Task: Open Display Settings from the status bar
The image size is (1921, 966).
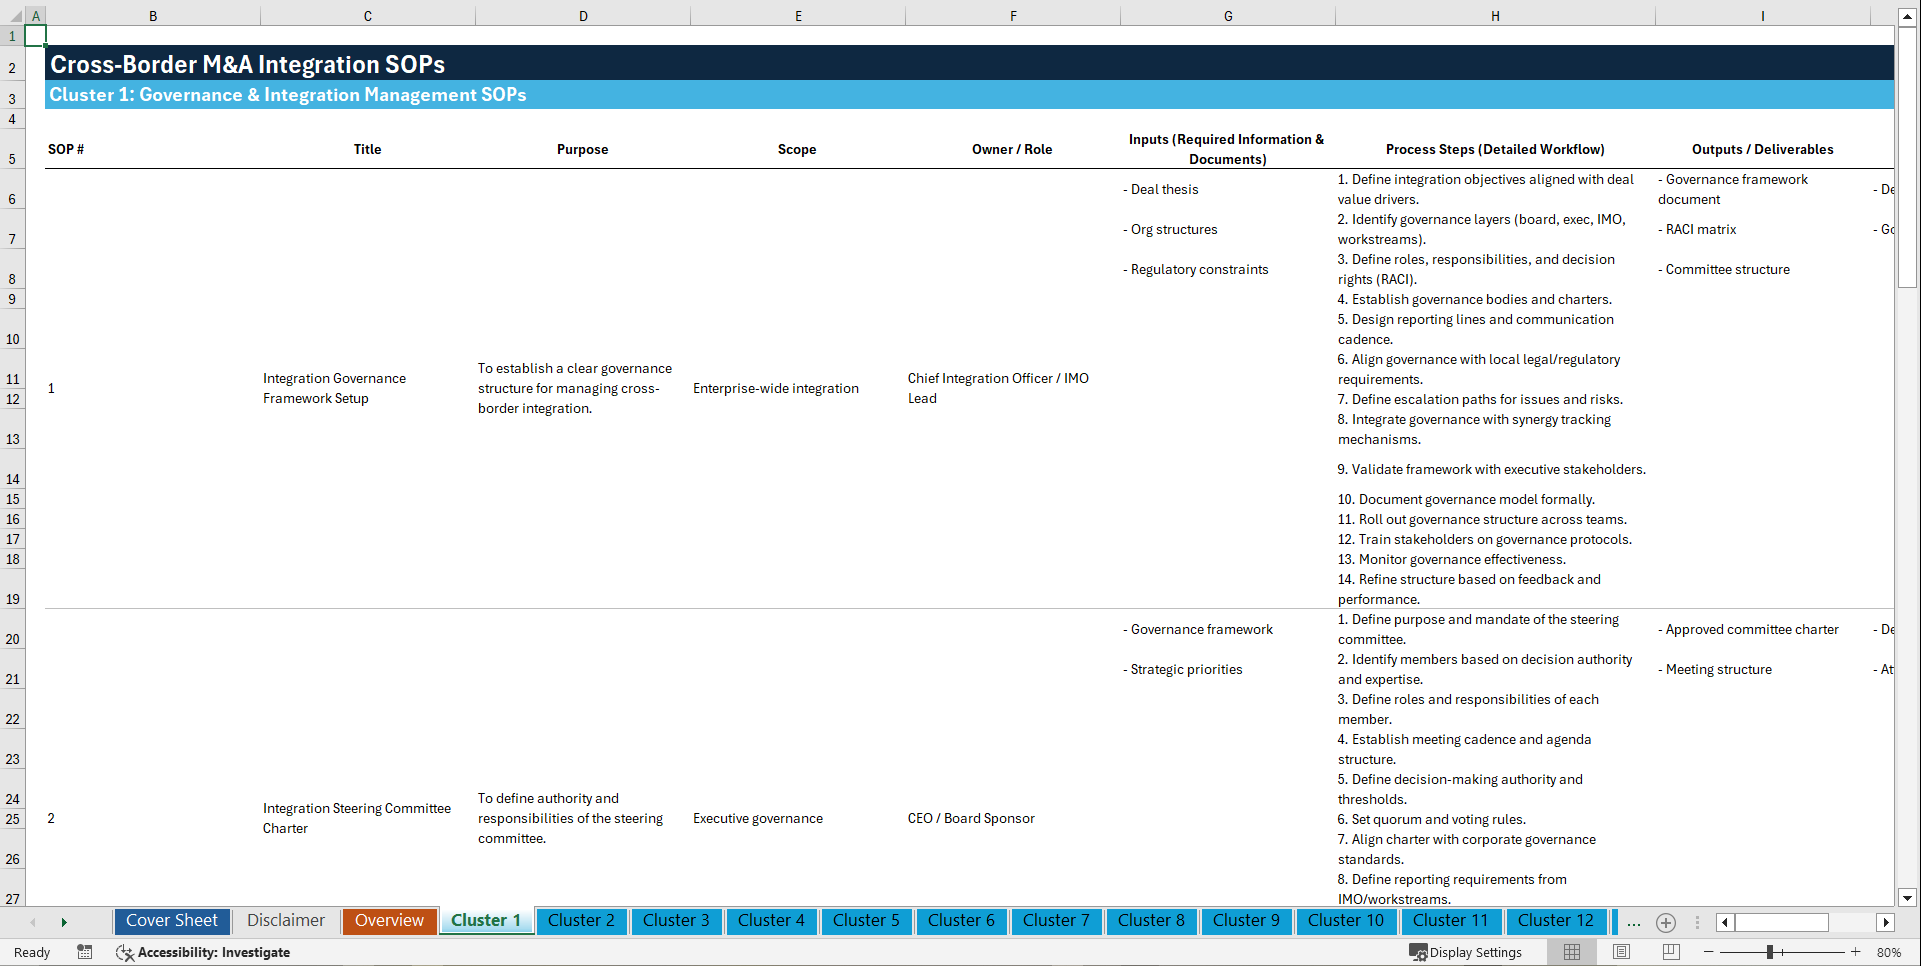Action: [x=1466, y=952]
